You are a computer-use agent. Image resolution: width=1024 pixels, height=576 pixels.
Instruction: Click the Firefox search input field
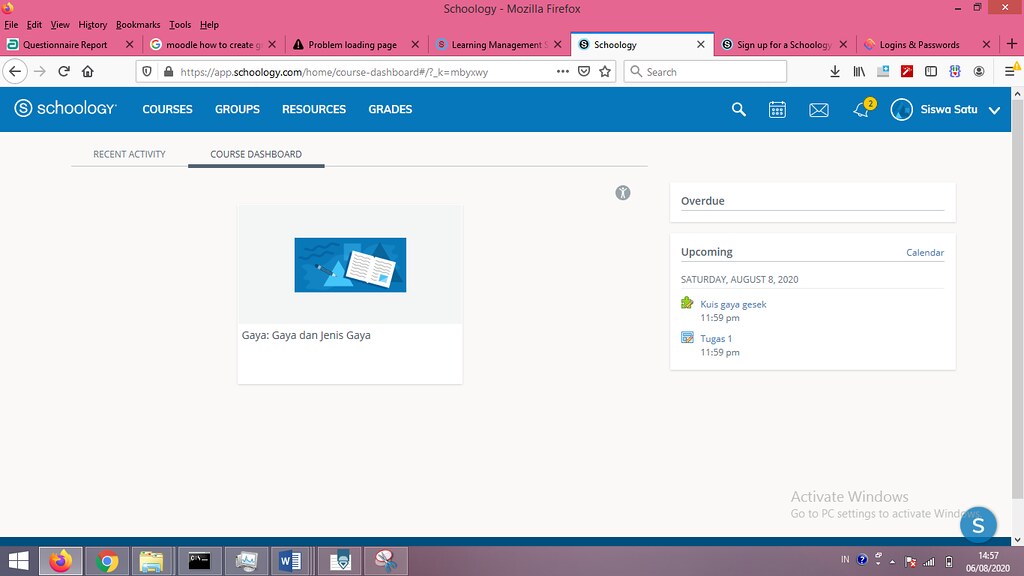[x=705, y=72]
